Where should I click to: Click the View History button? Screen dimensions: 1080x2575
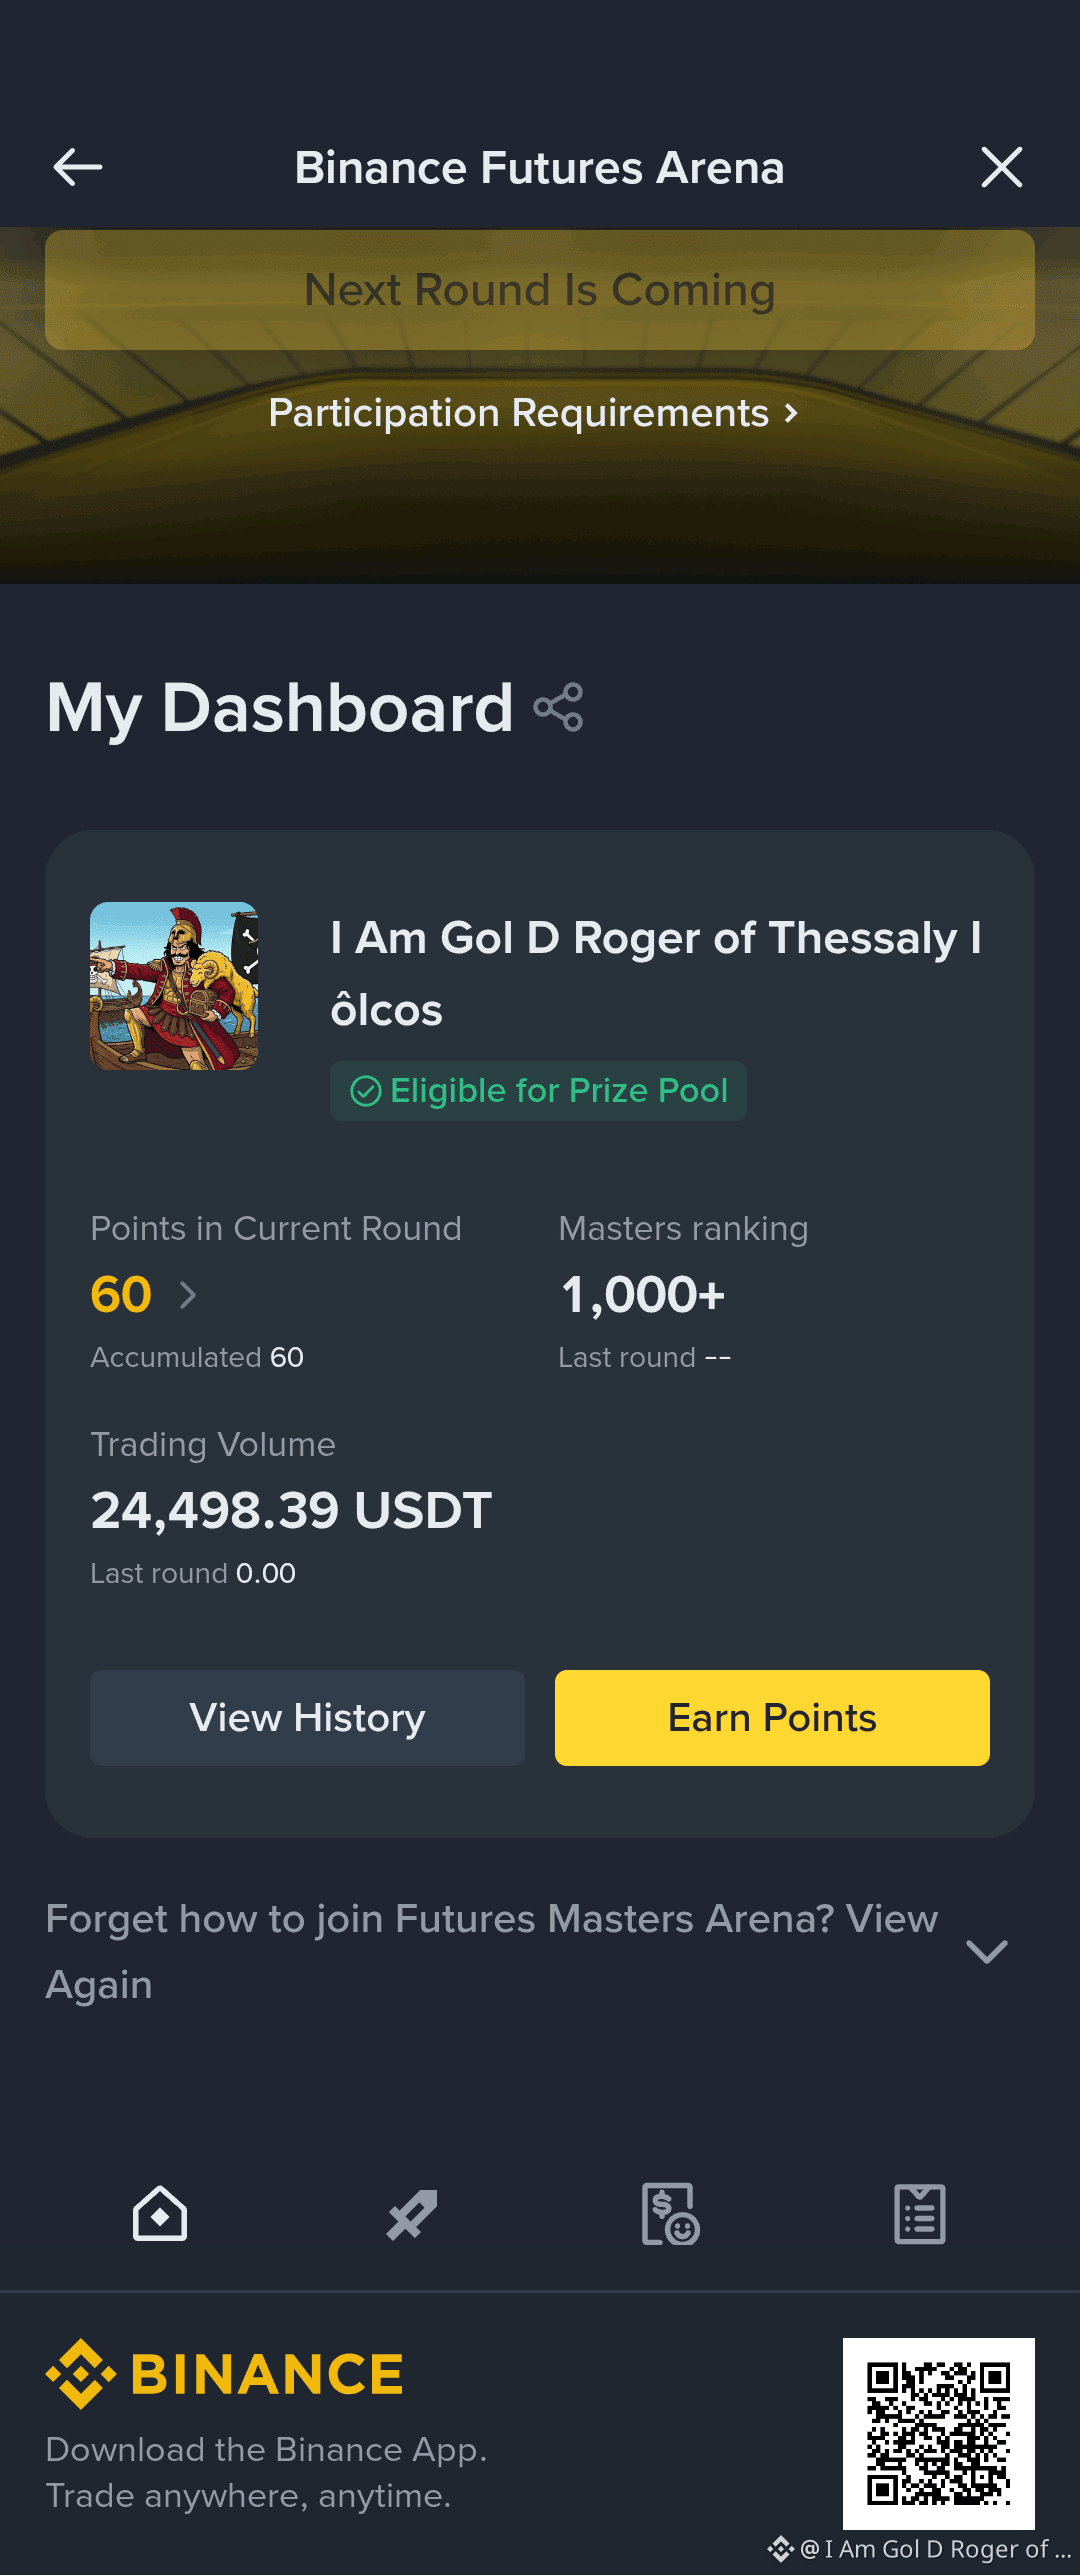pyautogui.click(x=307, y=1718)
